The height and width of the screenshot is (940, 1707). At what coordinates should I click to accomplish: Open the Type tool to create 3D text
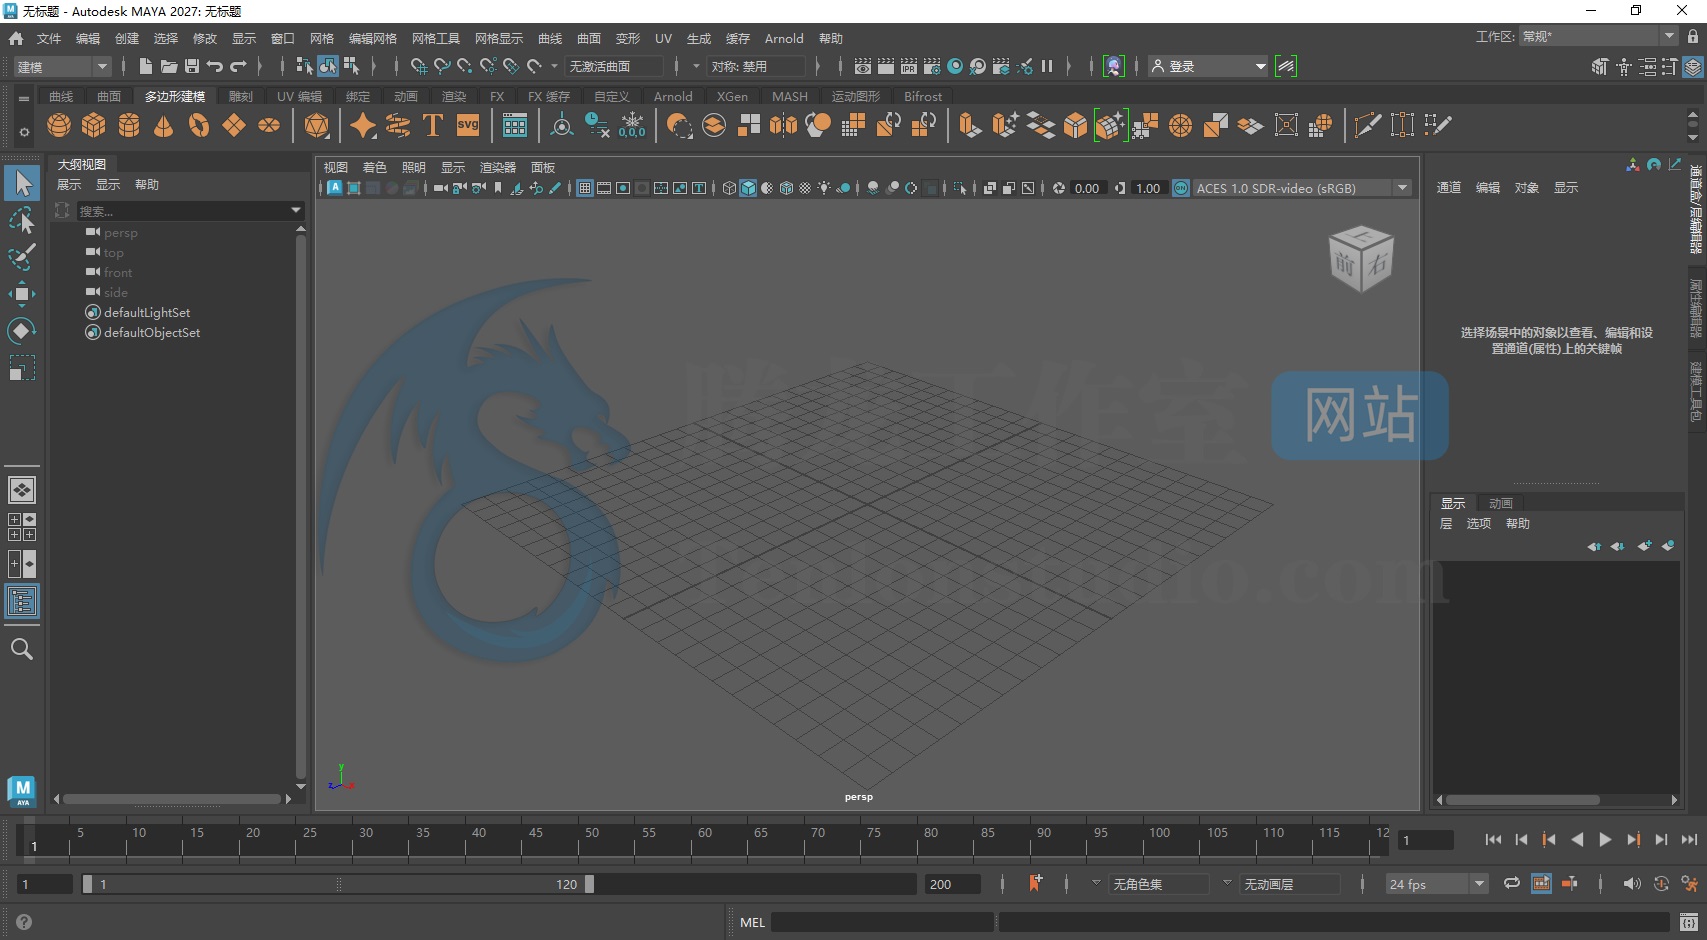pos(432,125)
